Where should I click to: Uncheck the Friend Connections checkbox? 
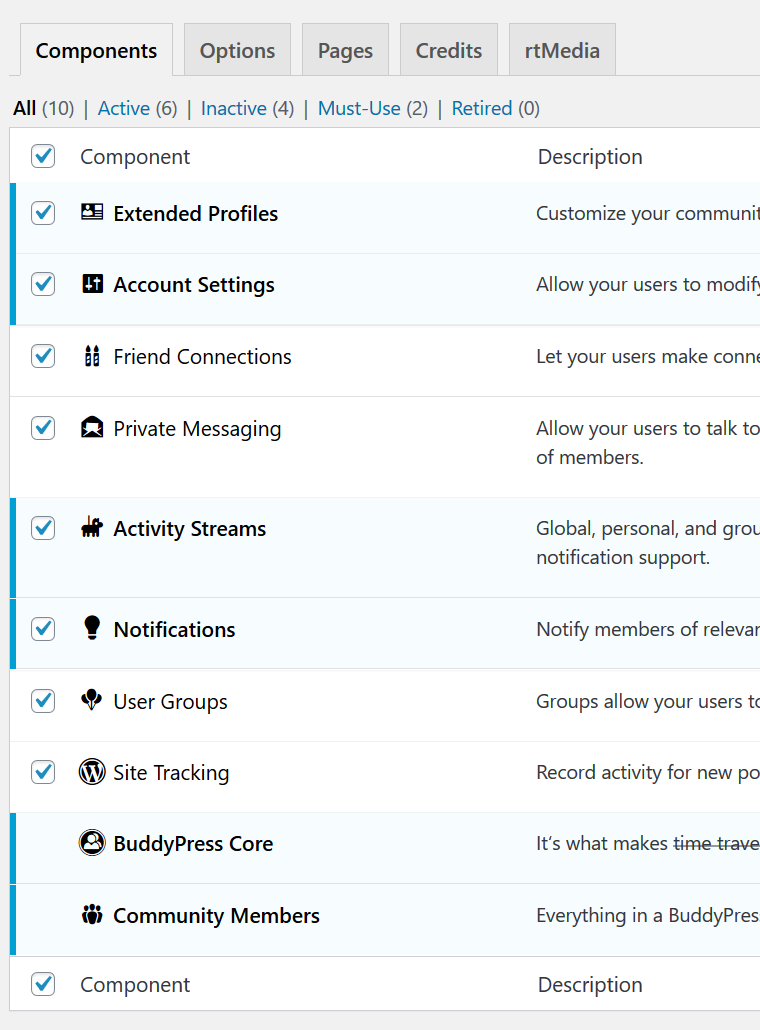(43, 356)
